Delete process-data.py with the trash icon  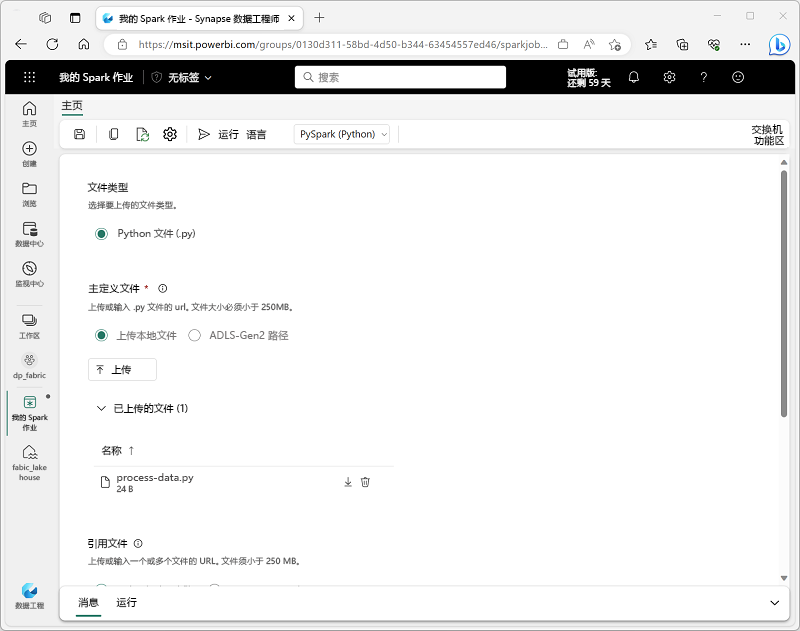(x=365, y=481)
